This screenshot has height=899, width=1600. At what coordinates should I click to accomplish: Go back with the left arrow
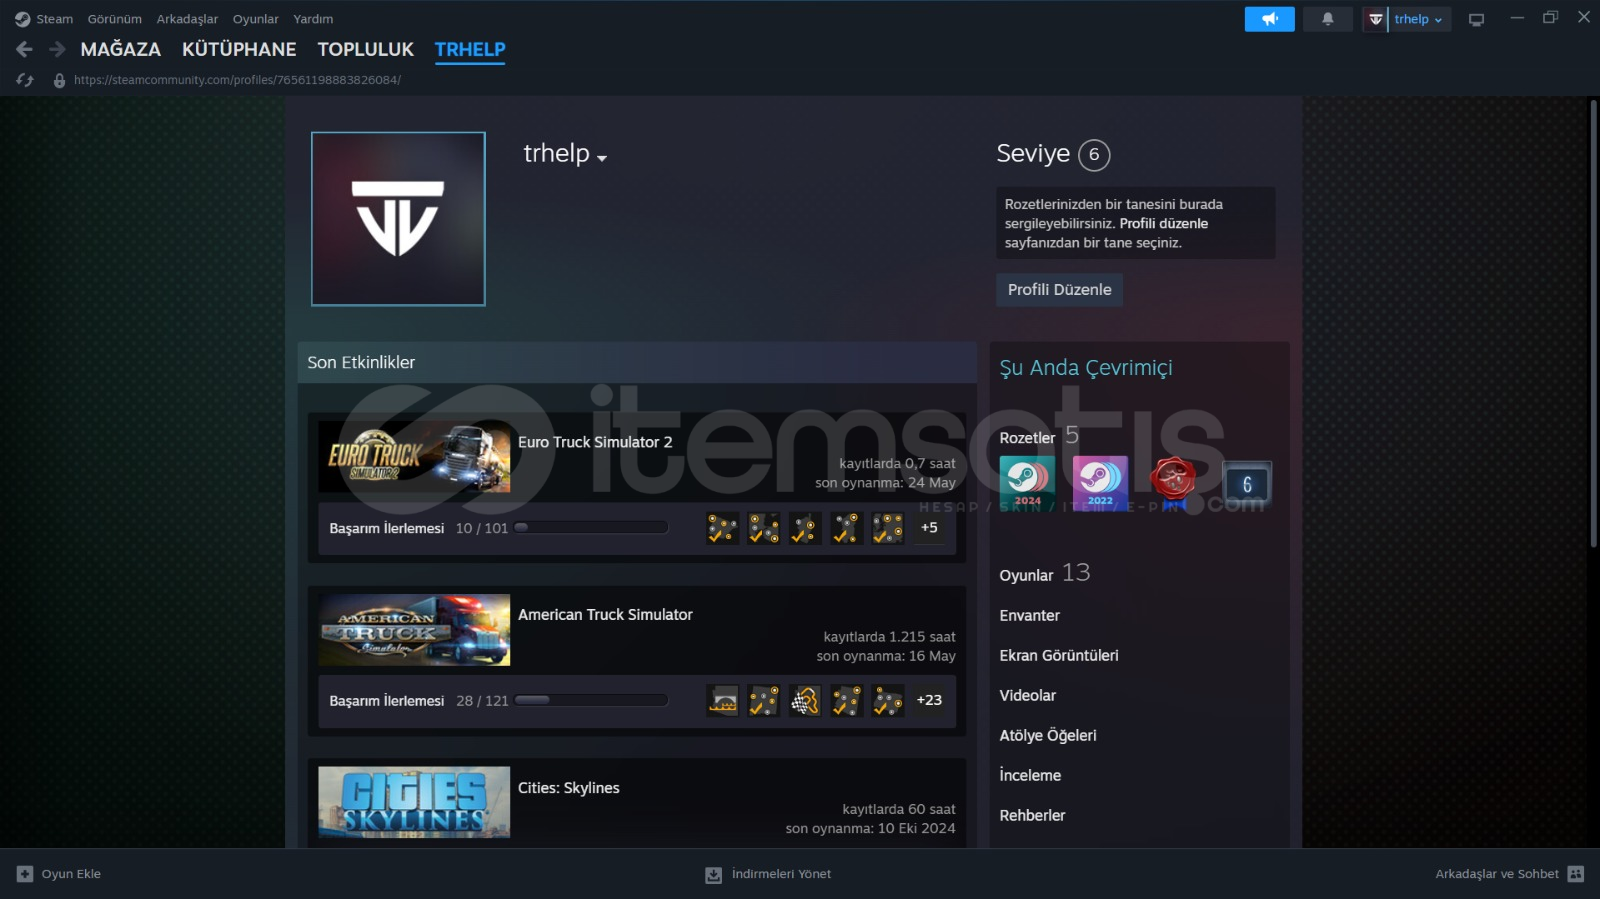click(25, 49)
